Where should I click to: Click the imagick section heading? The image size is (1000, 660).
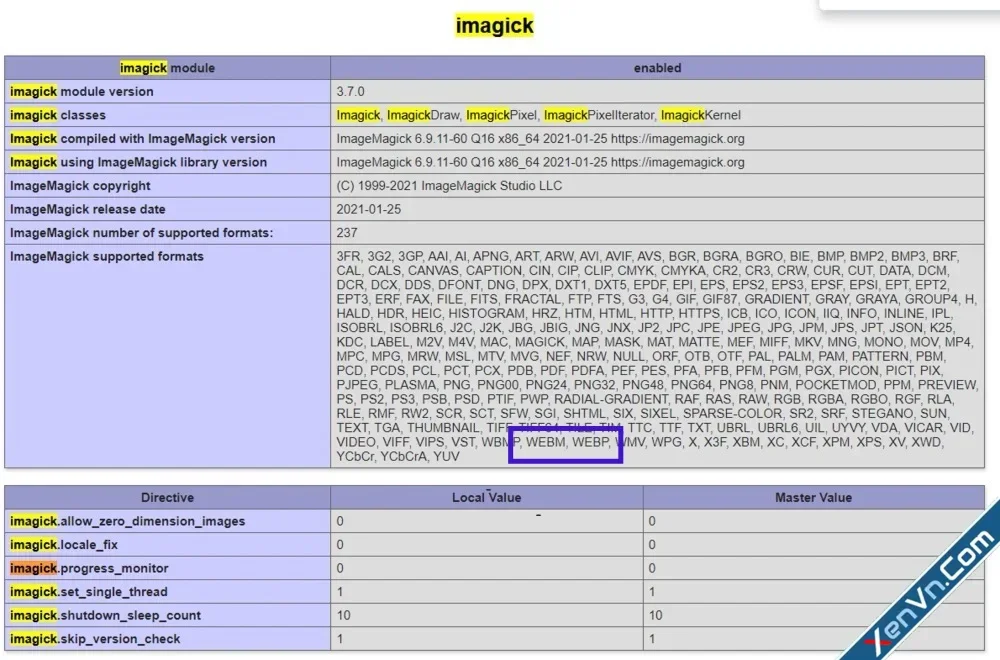click(x=494, y=26)
